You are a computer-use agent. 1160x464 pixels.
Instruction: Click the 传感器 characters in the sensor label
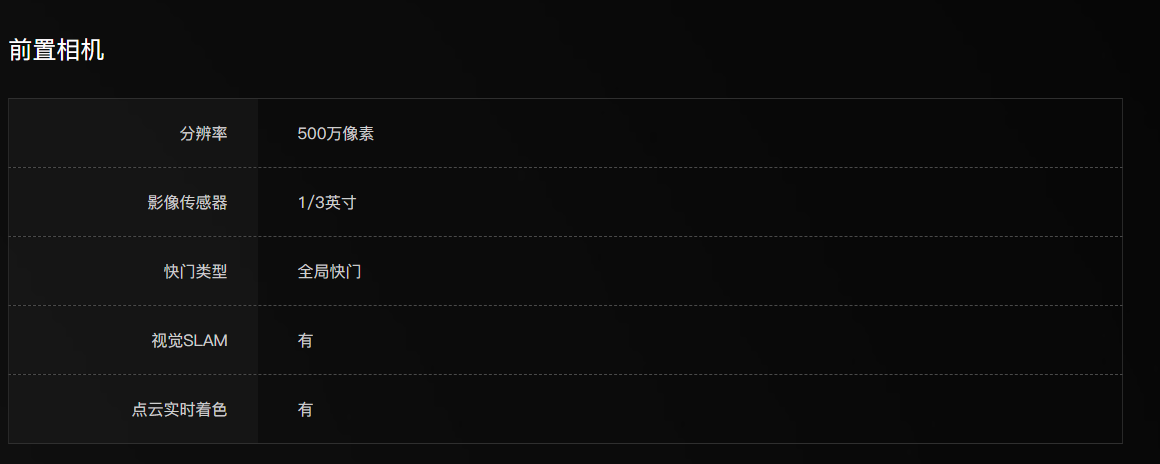[x=203, y=203]
